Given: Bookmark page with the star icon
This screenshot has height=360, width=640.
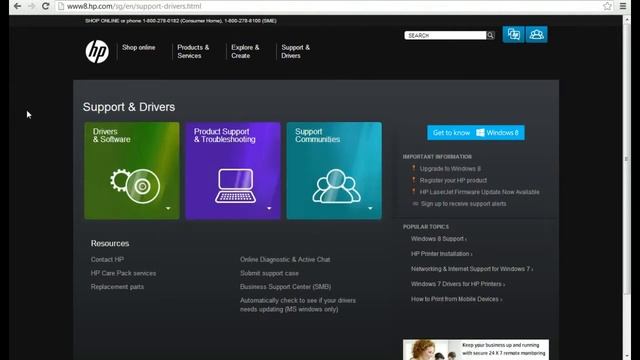Looking at the screenshot, I should click(607, 6).
